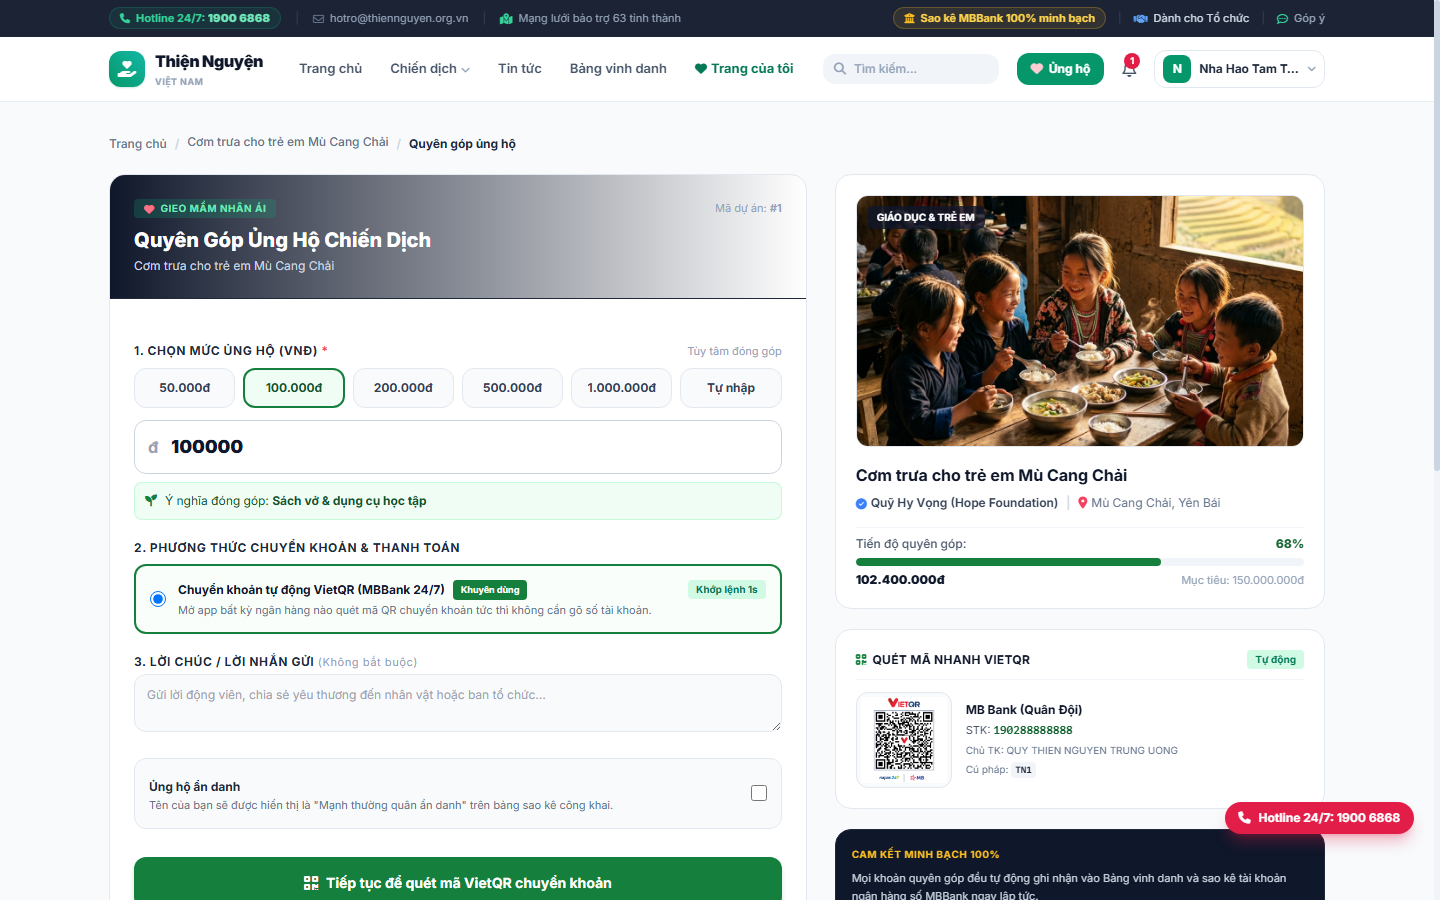Select the VietQR automatic transfer radio button
This screenshot has height=900, width=1440.
pos(158,599)
